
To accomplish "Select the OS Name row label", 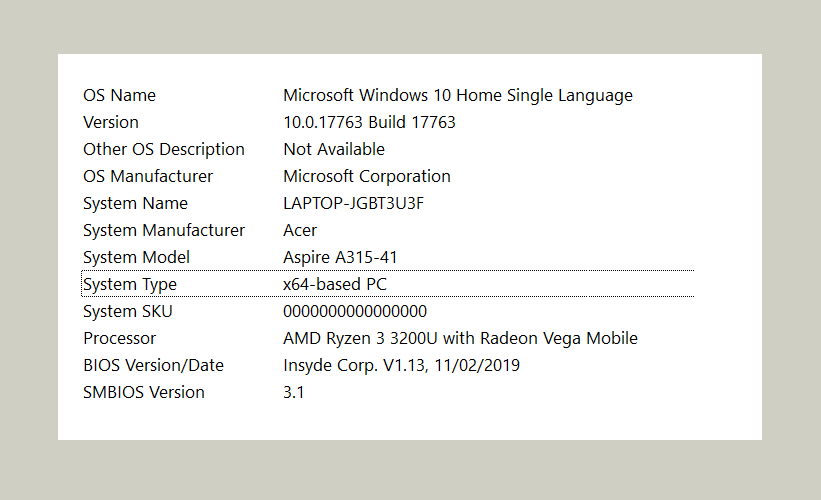I will [x=119, y=95].
